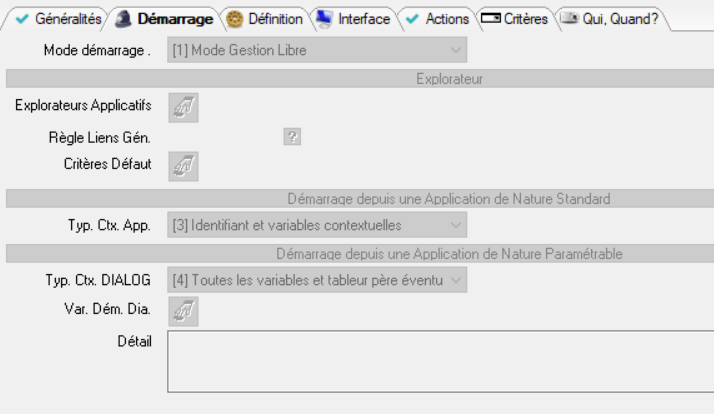The height and width of the screenshot is (414, 714).
Task: Click inside the Détail text box
Action: 440,362
